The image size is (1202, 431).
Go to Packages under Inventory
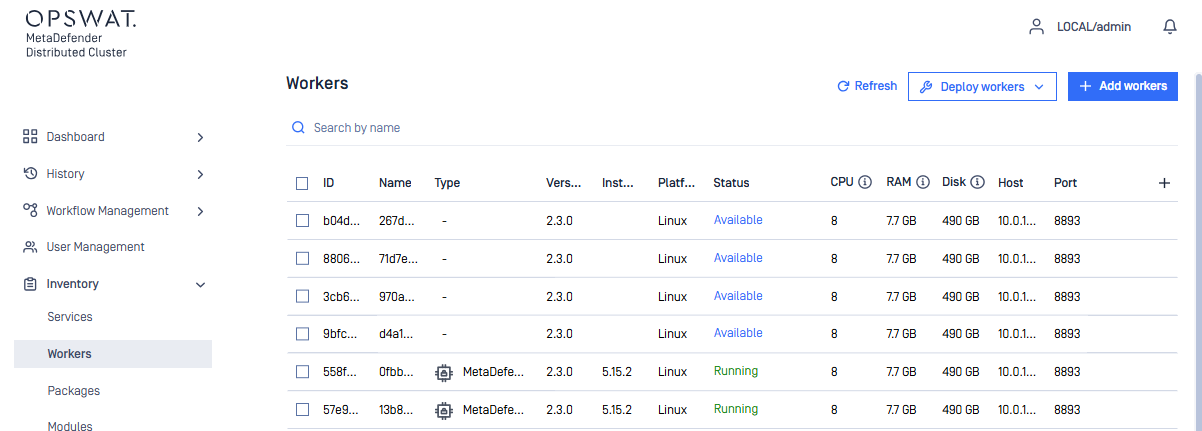[74, 391]
